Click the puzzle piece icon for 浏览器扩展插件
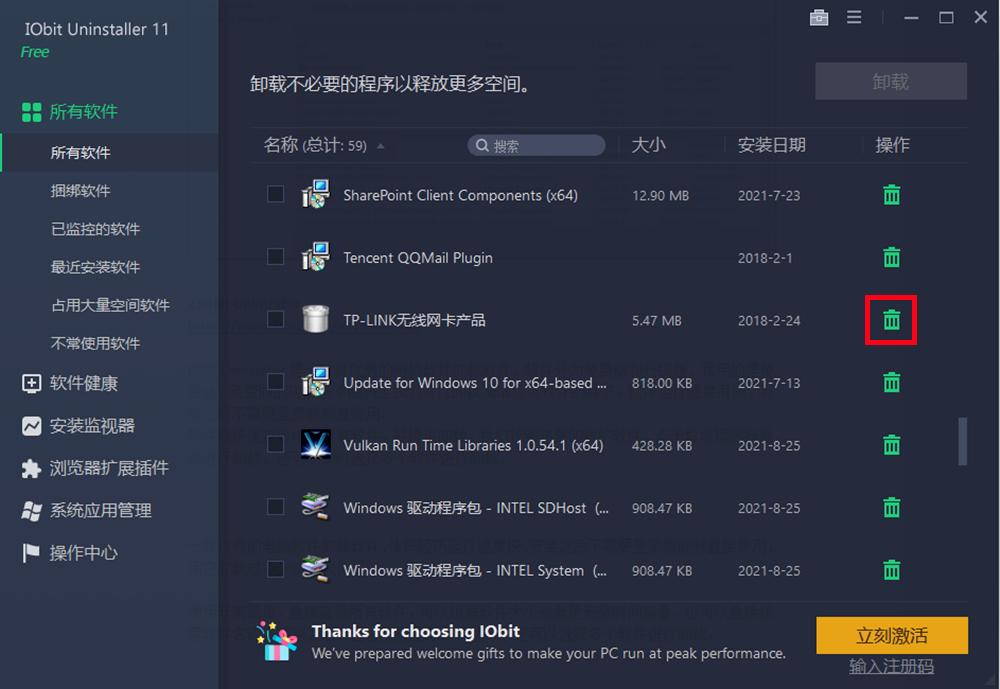 [x=31, y=468]
